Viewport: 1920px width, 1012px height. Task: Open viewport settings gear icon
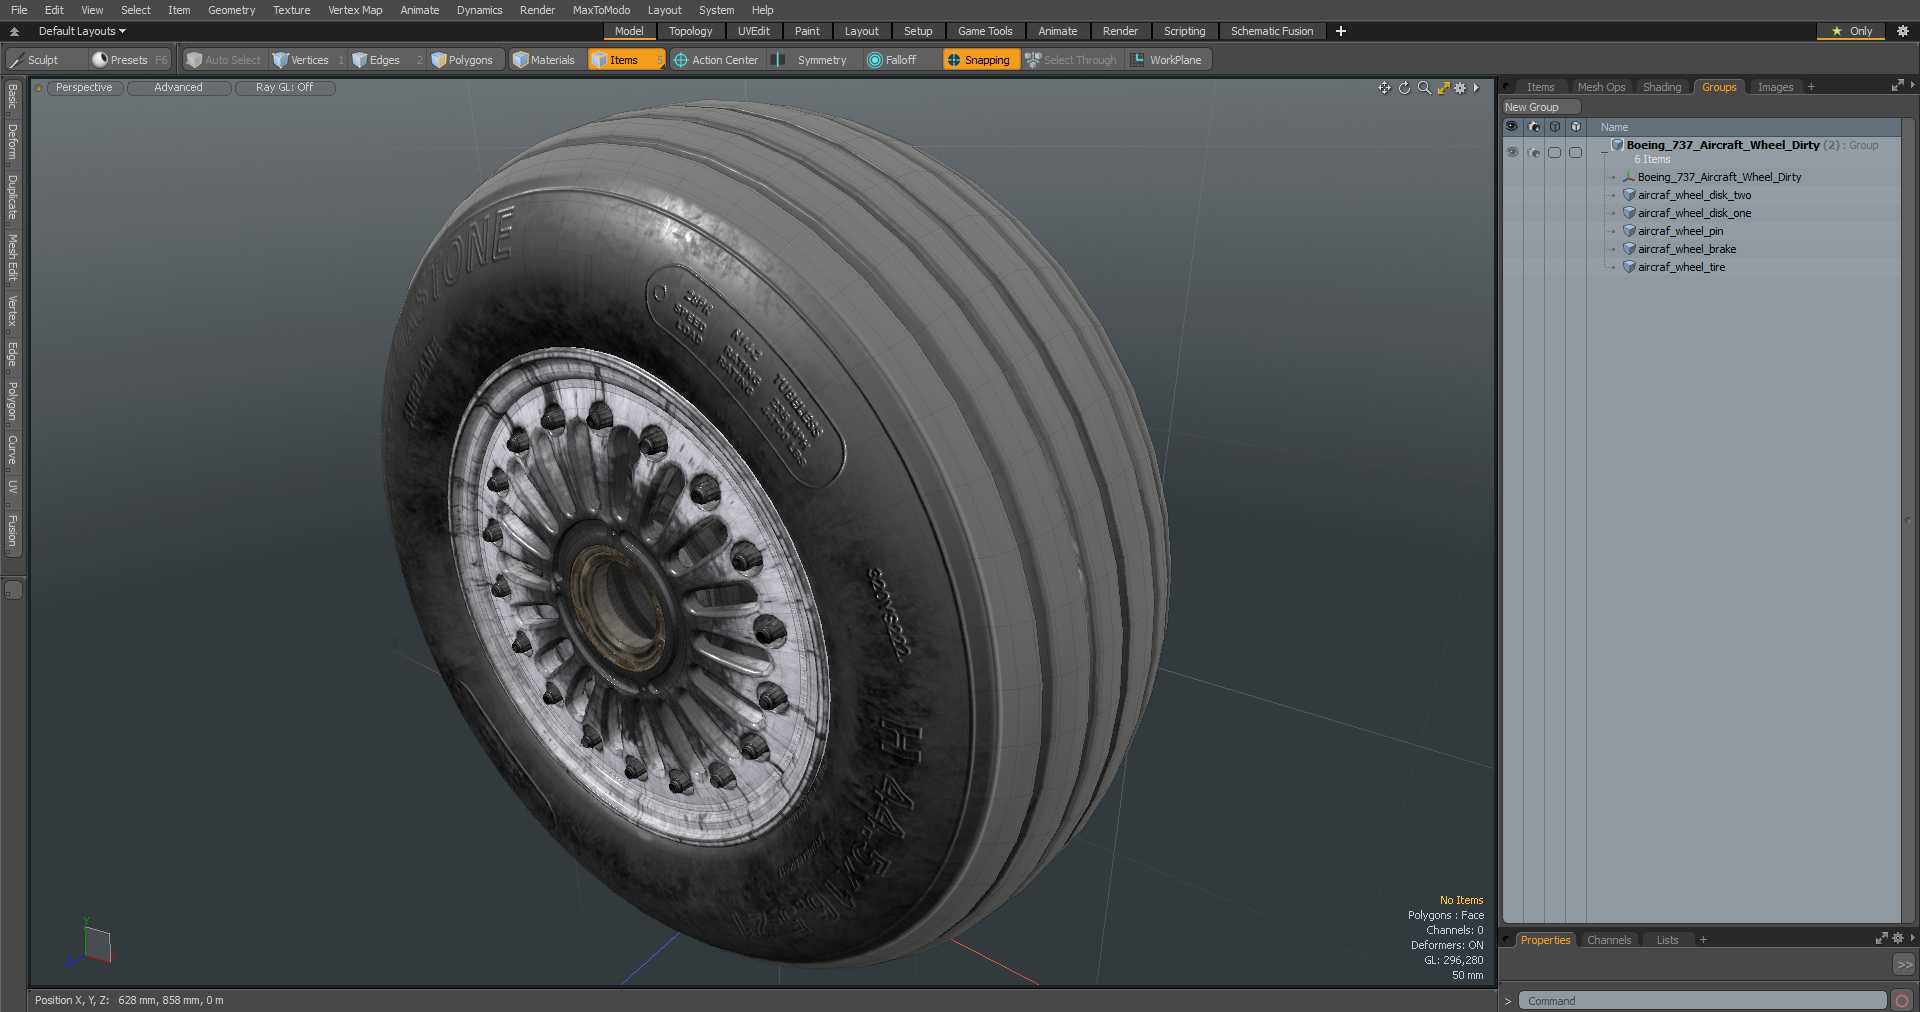(1460, 88)
